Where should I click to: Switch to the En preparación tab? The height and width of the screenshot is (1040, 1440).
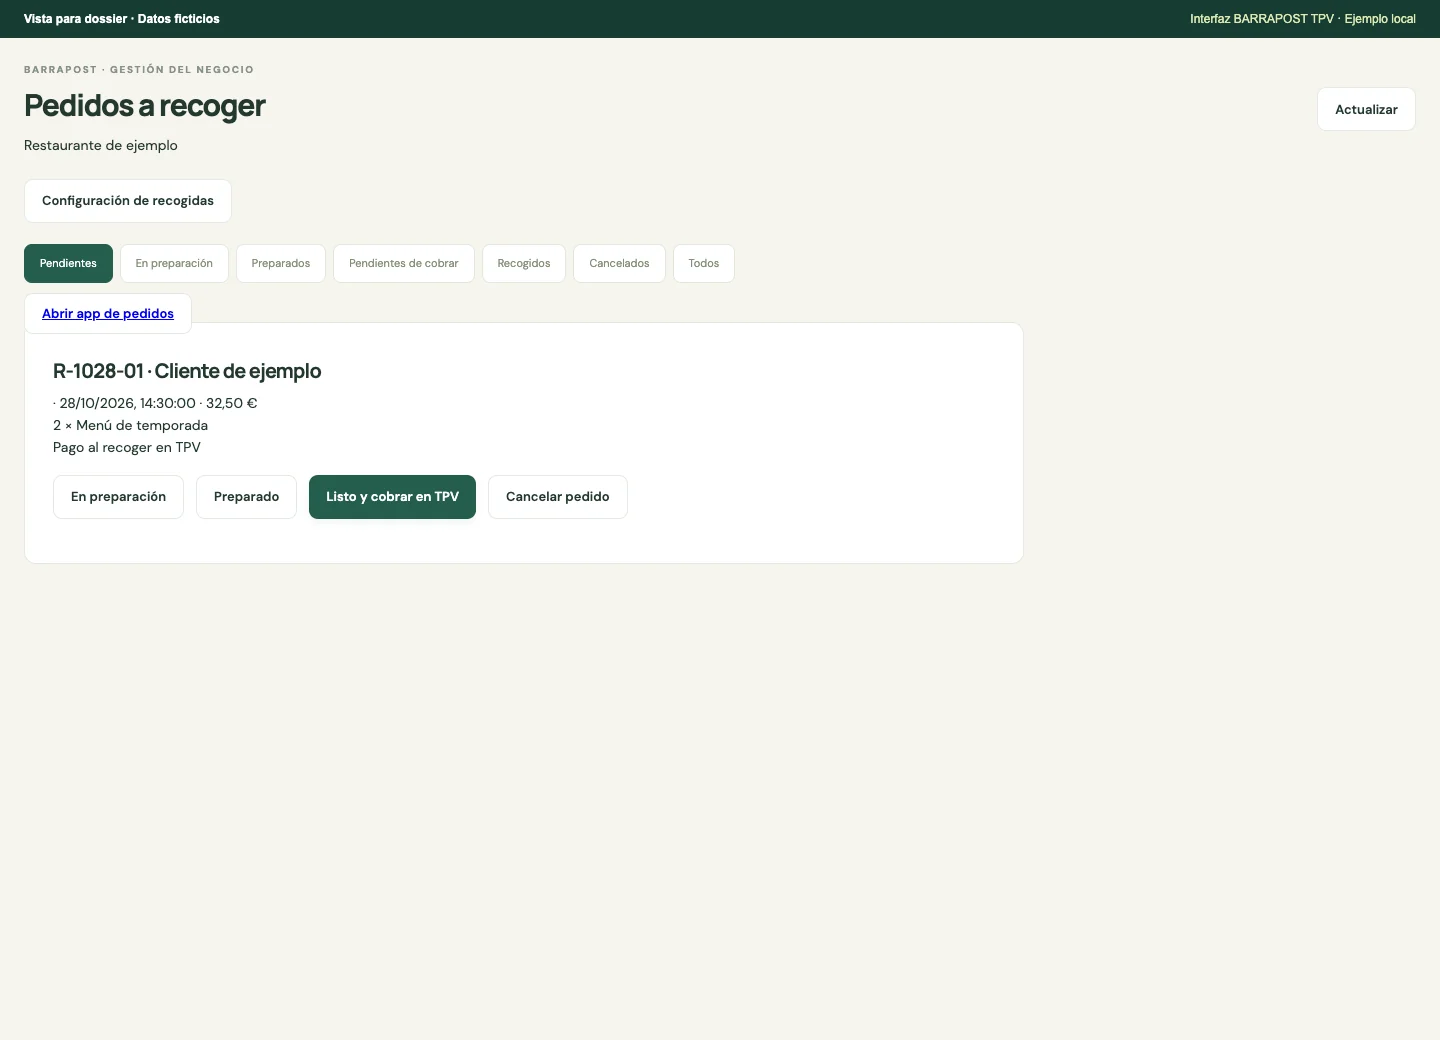174,264
